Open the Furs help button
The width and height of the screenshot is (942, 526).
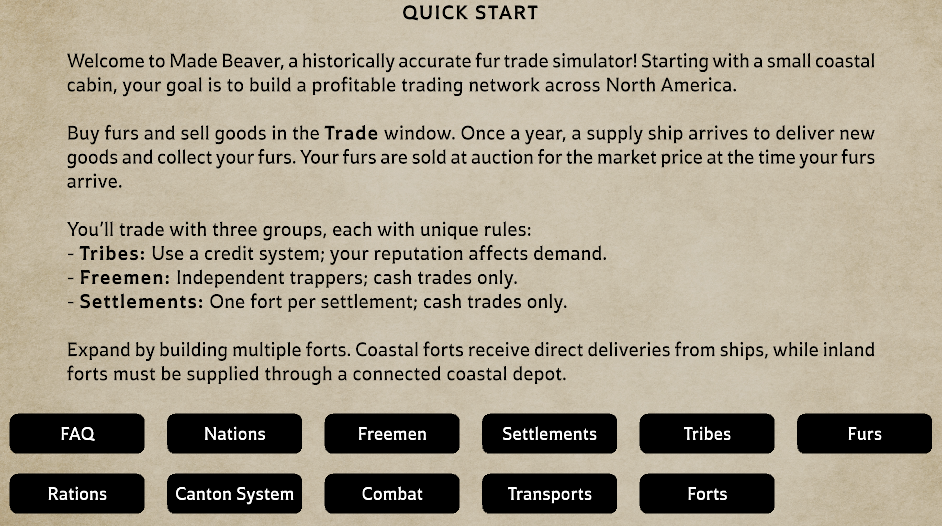[x=864, y=434]
